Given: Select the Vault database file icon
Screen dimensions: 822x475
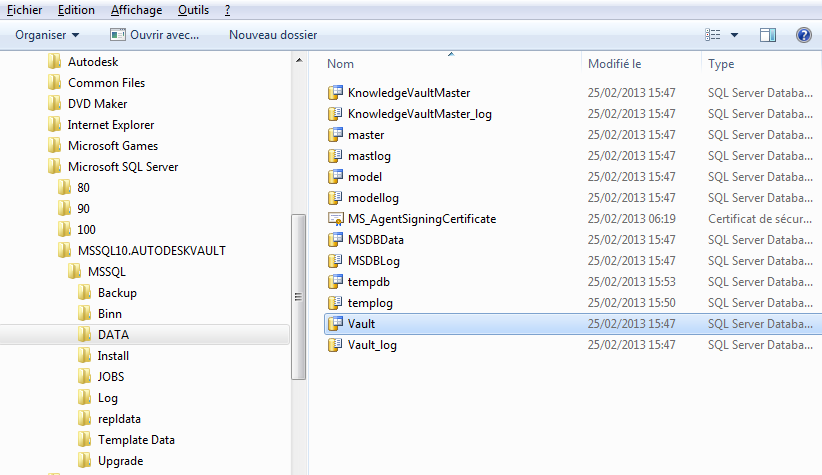Looking at the screenshot, I should pos(336,323).
